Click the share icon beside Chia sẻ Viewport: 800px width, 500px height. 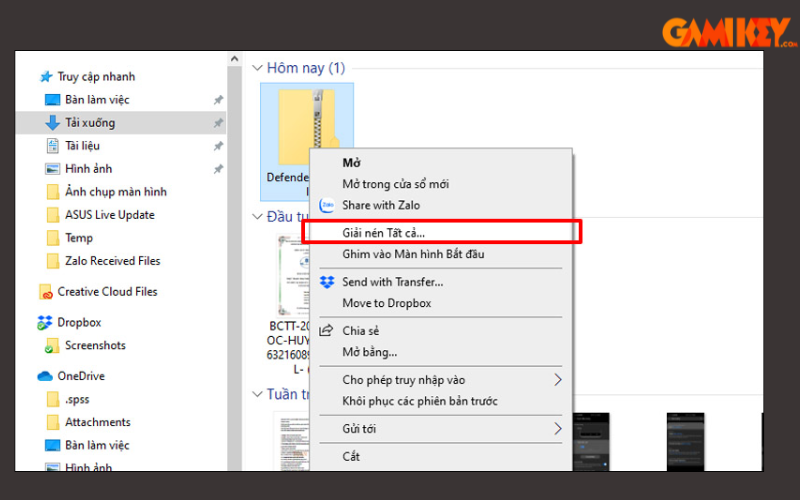point(326,331)
